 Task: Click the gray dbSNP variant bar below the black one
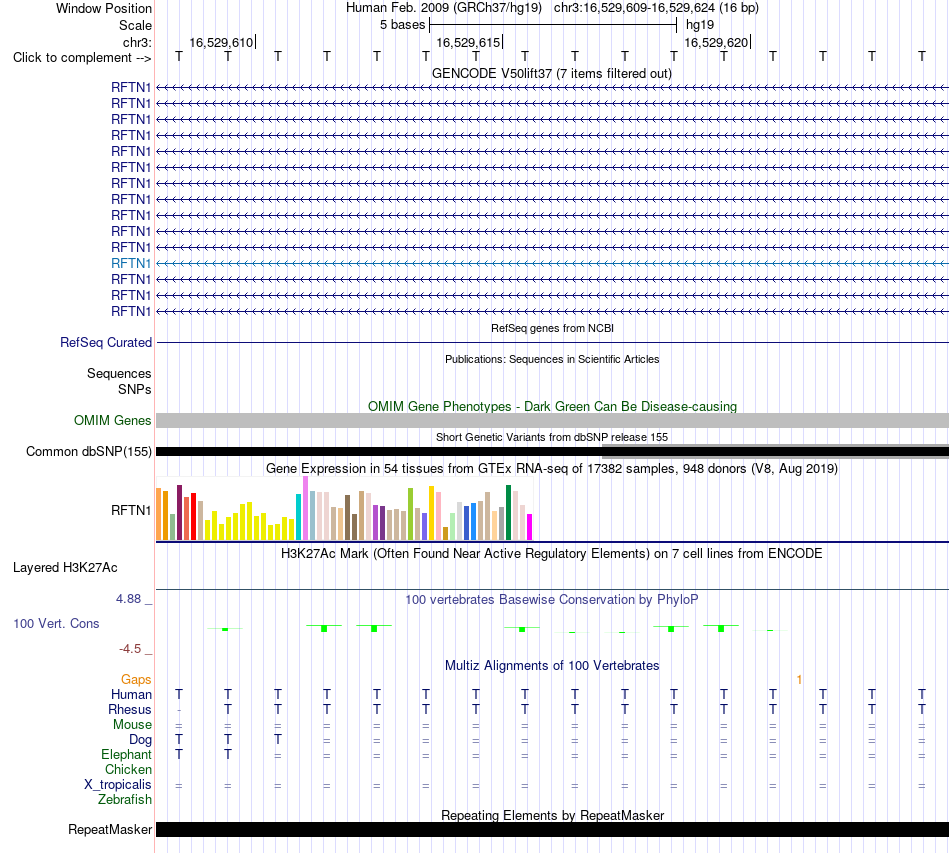[x=775, y=457]
